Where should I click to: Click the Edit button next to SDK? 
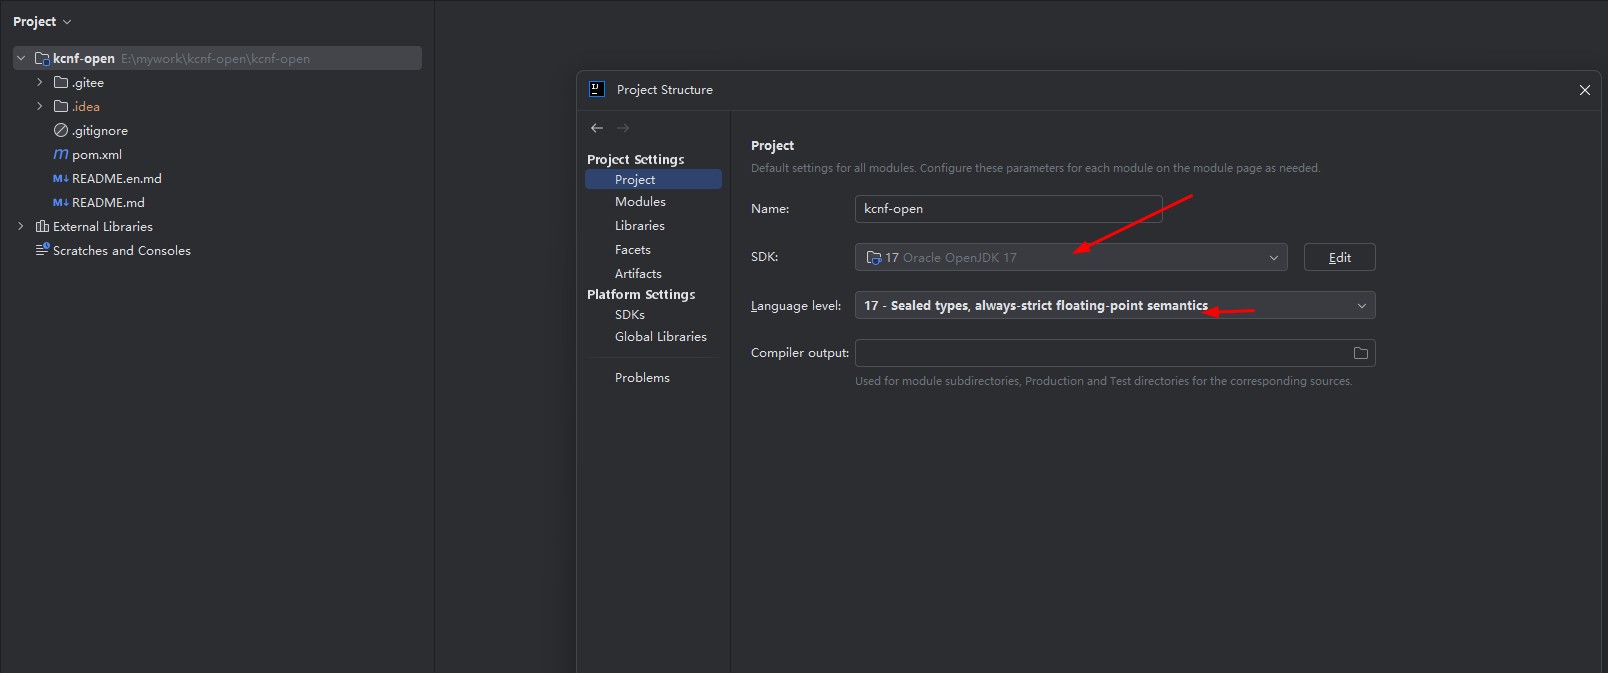[1339, 258]
